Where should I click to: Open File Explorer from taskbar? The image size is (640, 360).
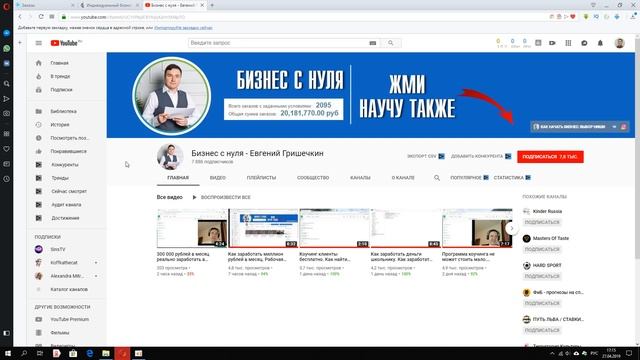click(106, 353)
